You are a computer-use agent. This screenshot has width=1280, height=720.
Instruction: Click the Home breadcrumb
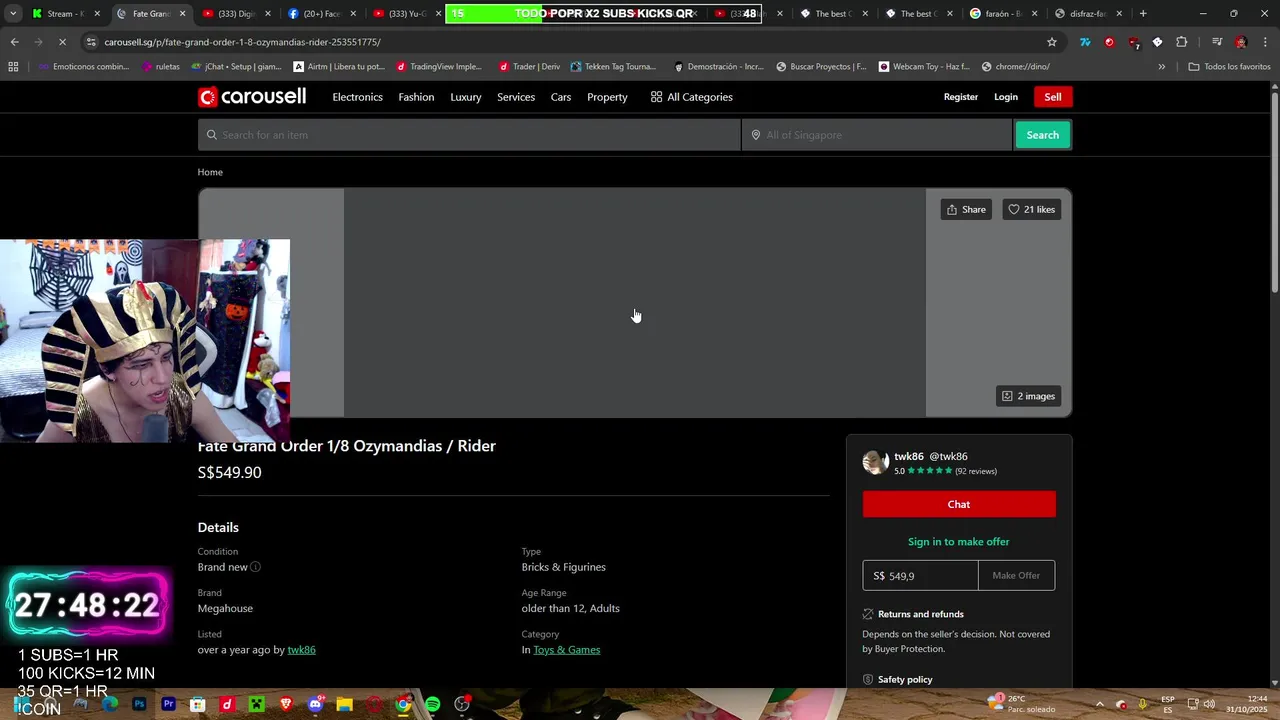tap(210, 172)
